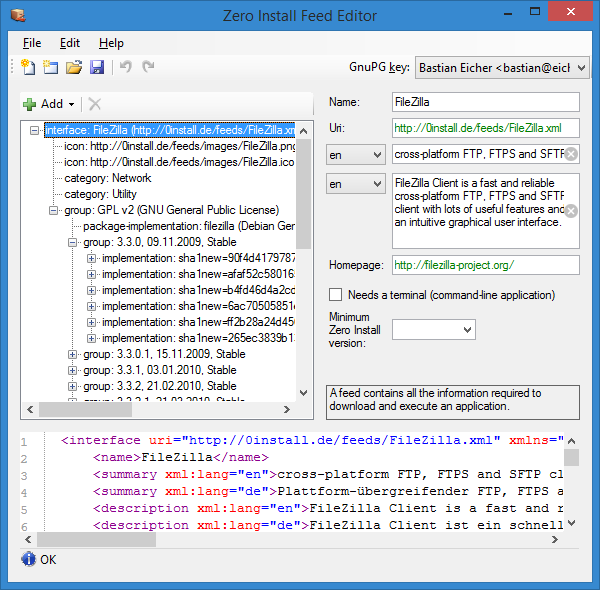This screenshot has height=590, width=600.
Task: Click tree vertical scrollbar up arrow
Action: coord(303,131)
